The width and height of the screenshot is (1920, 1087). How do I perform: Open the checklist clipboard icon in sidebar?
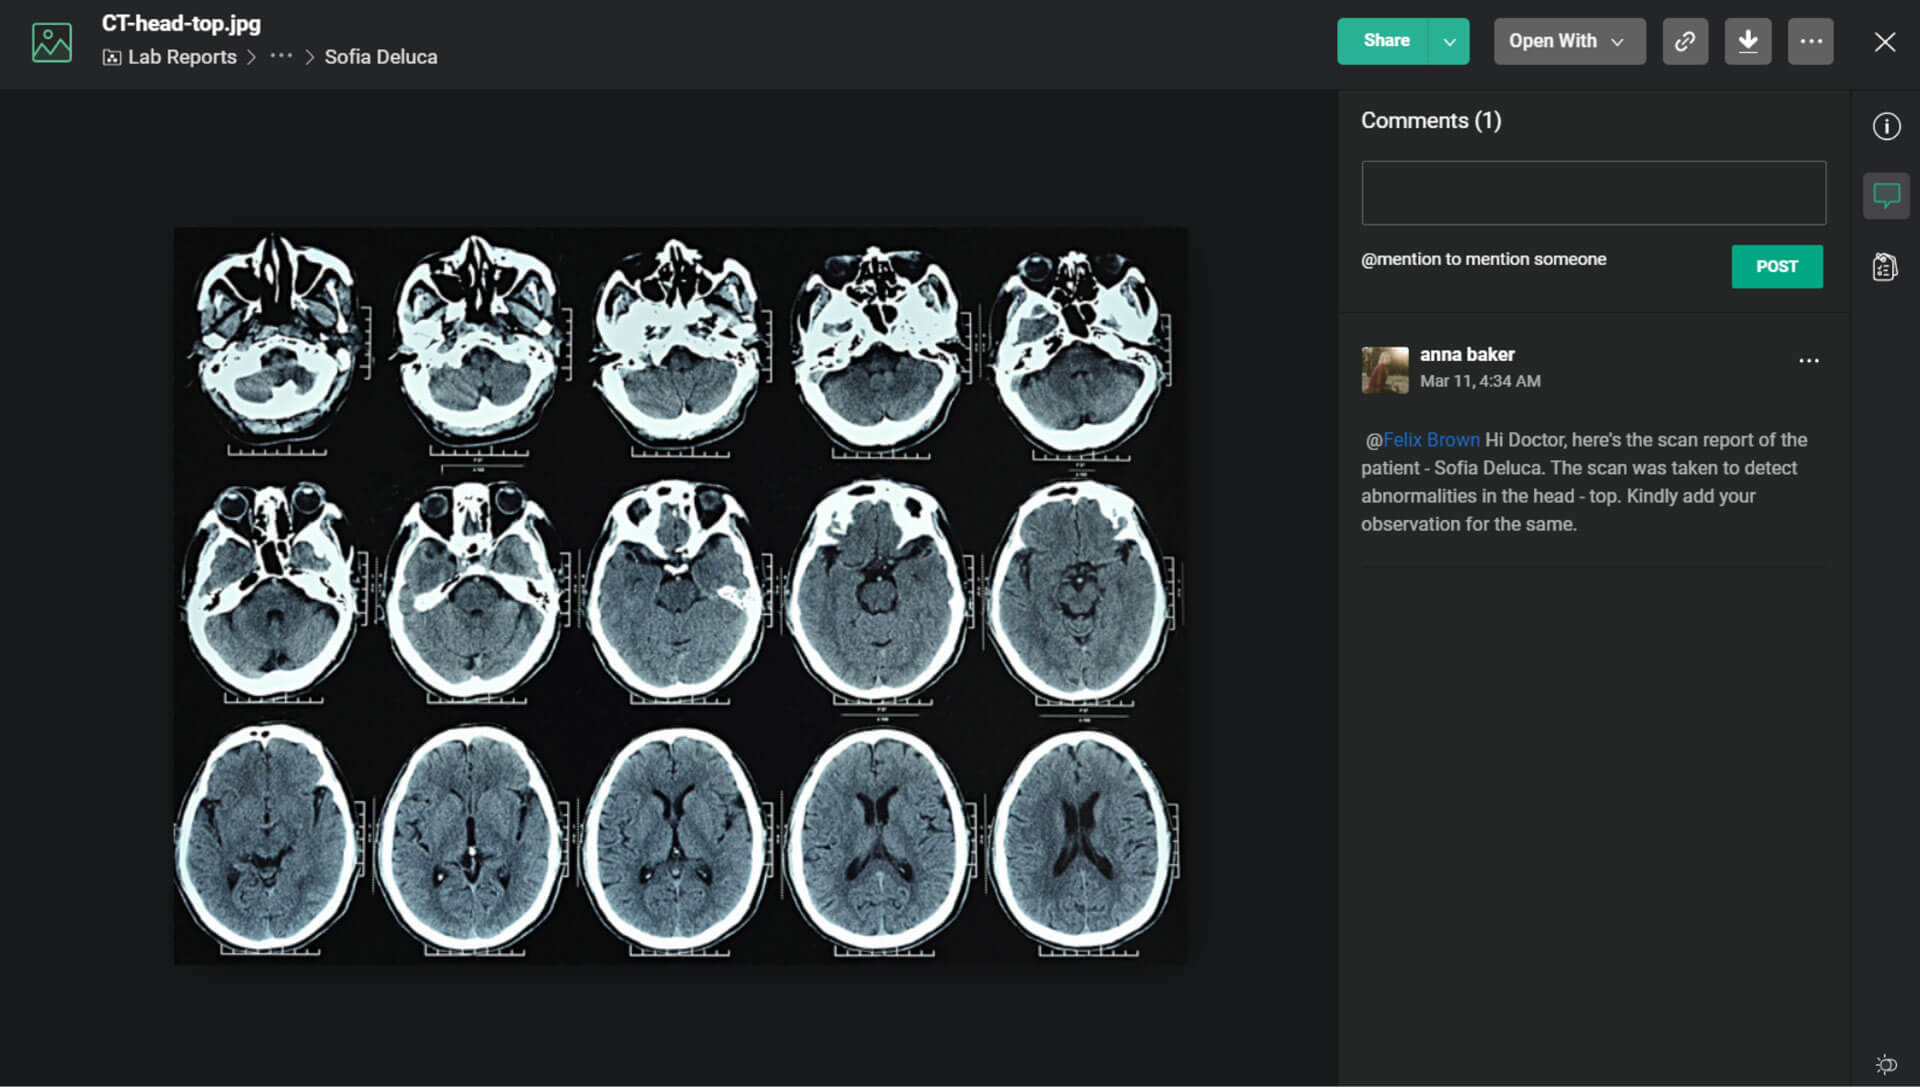pos(1884,267)
